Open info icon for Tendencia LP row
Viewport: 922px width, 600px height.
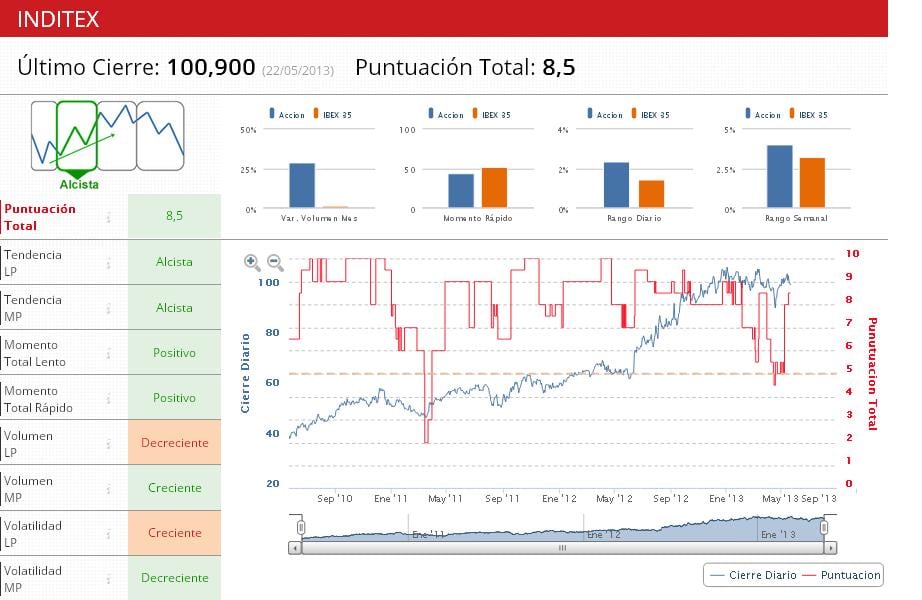pos(109,264)
